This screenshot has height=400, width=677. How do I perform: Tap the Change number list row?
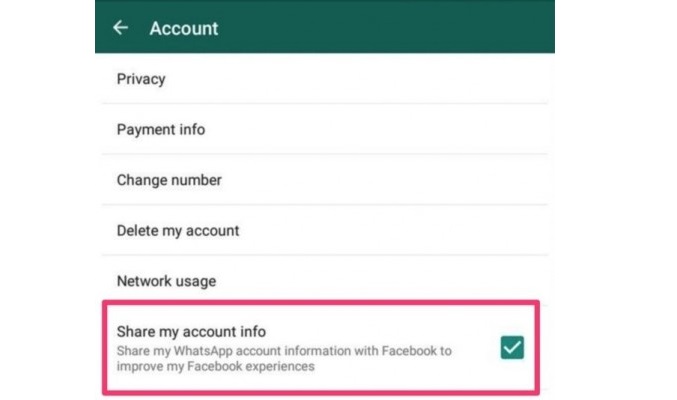(320, 181)
